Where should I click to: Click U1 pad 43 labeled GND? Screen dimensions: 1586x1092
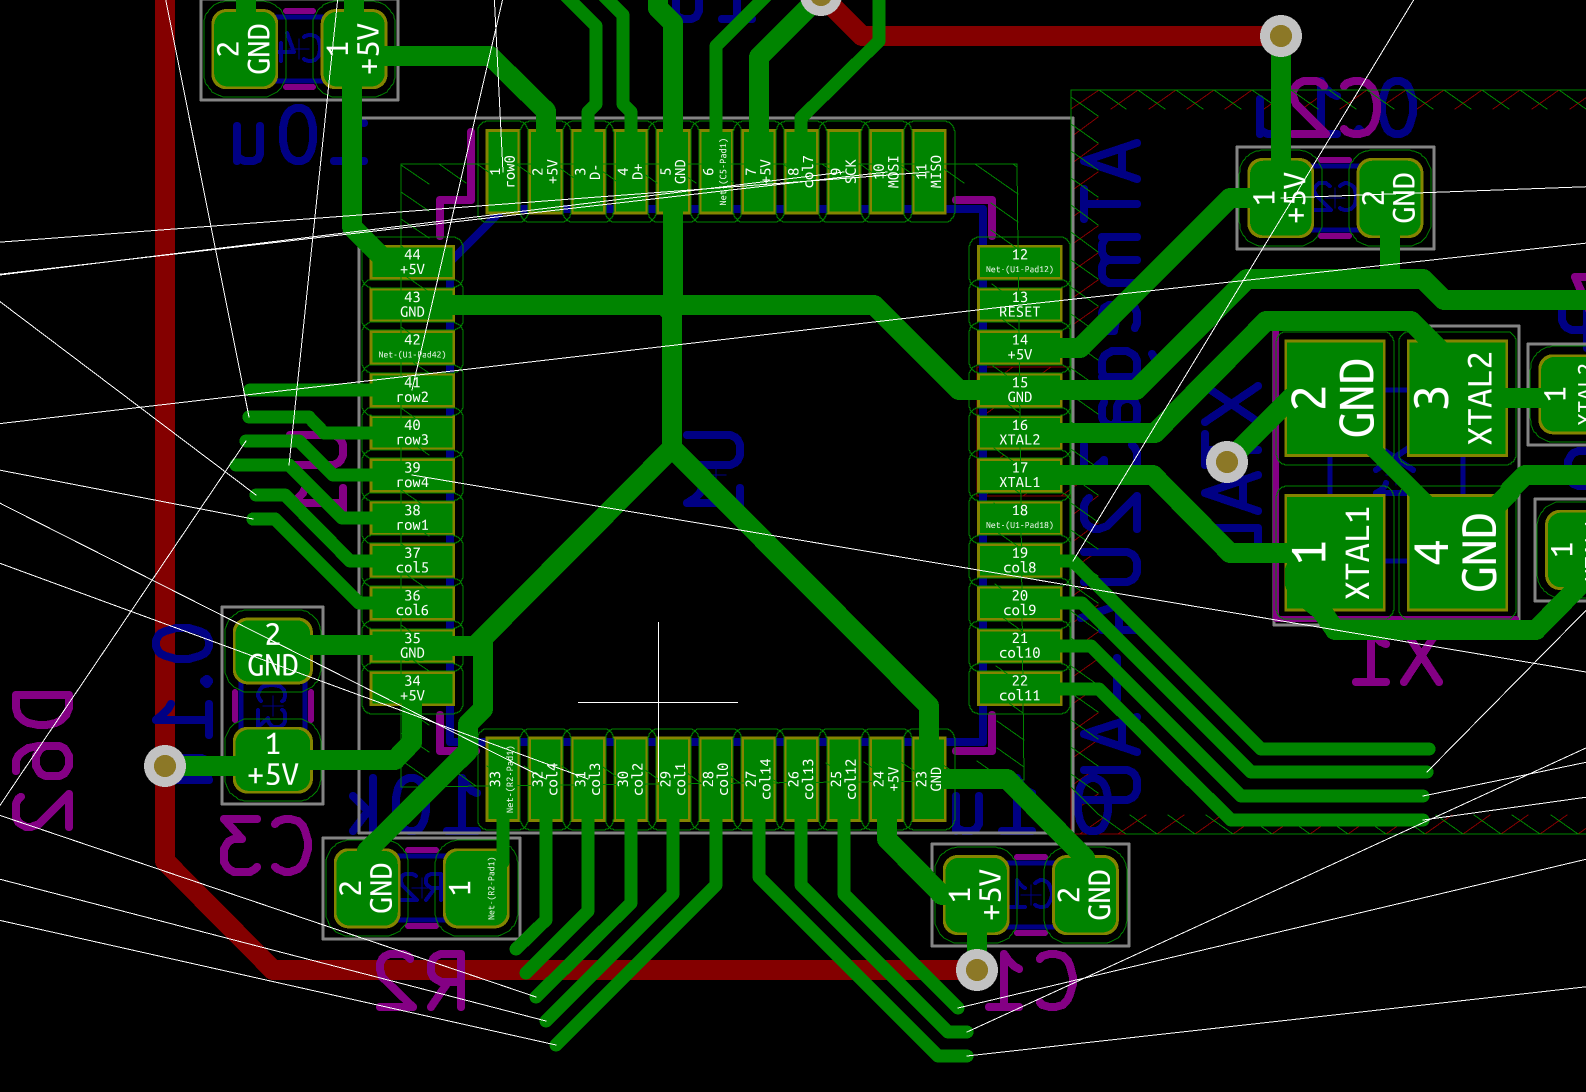click(412, 304)
